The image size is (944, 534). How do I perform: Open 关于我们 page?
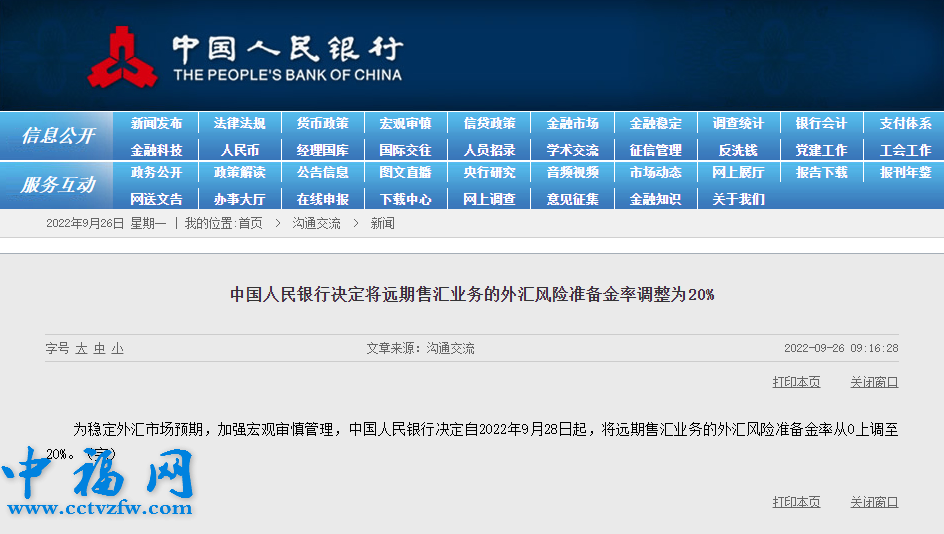(x=739, y=199)
